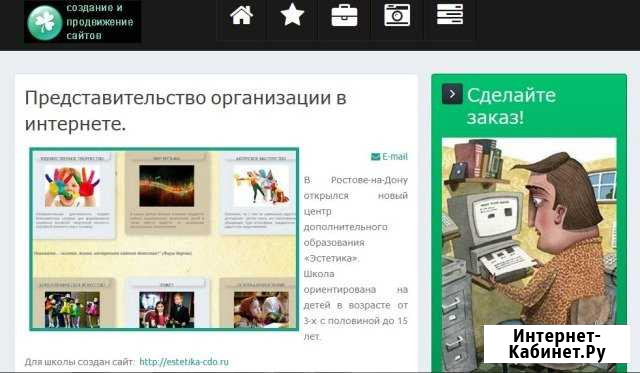Viewport: 640px width, 373px height.
Task: Open the http://estetika-cdo.ru link
Action: (x=184, y=362)
